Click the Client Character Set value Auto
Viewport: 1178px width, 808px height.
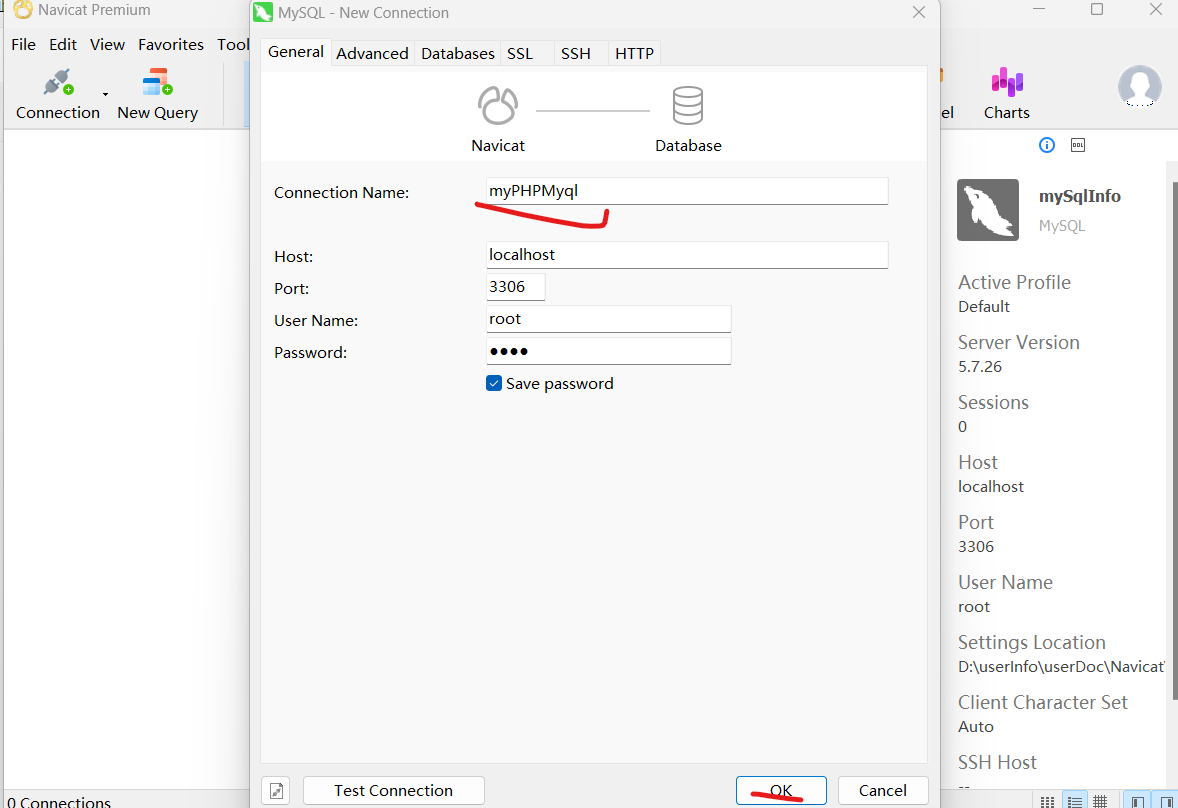pos(976,727)
